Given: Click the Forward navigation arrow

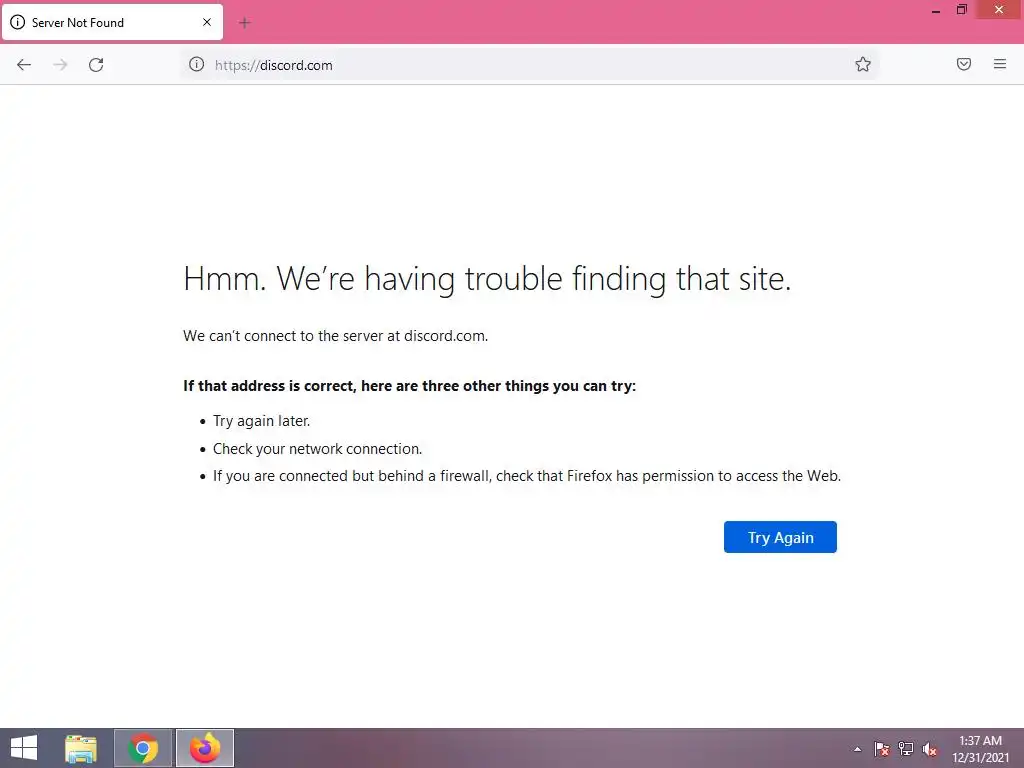Looking at the screenshot, I should click(x=60, y=65).
